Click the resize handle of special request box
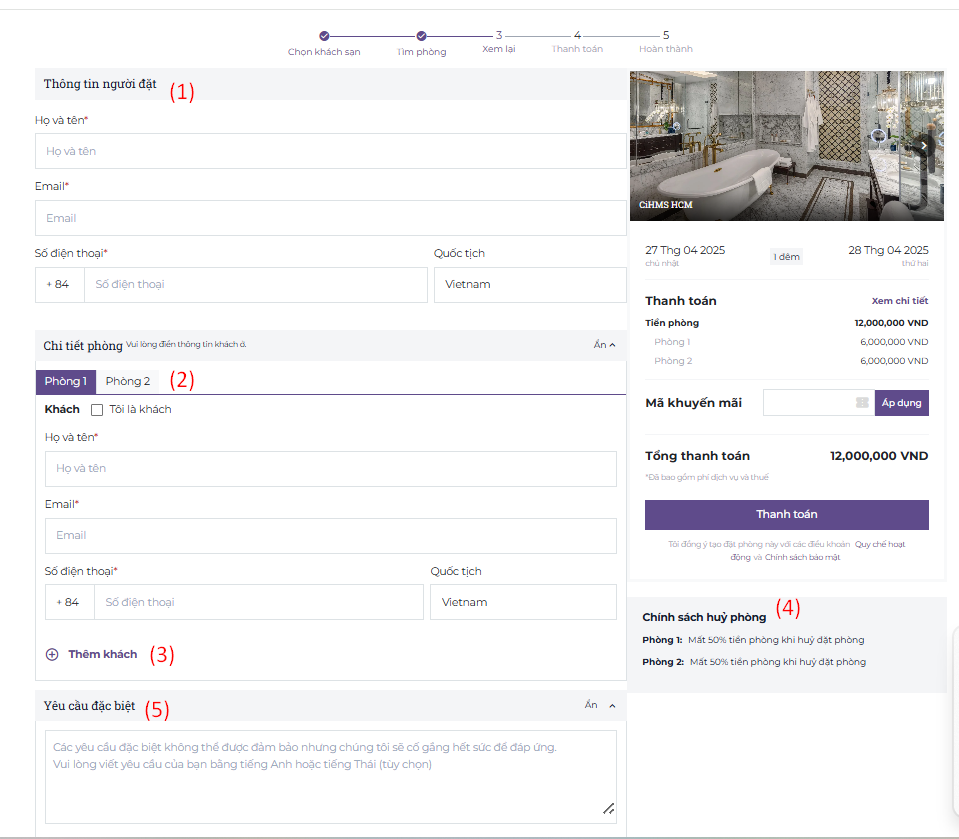The width and height of the screenshot is (959, 839). pyautogui.click(x=608, y=809)
